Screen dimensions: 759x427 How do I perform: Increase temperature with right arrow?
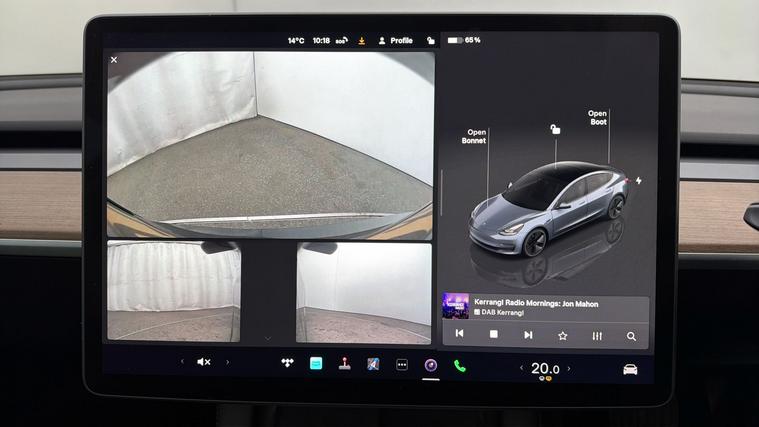point(570,368)
